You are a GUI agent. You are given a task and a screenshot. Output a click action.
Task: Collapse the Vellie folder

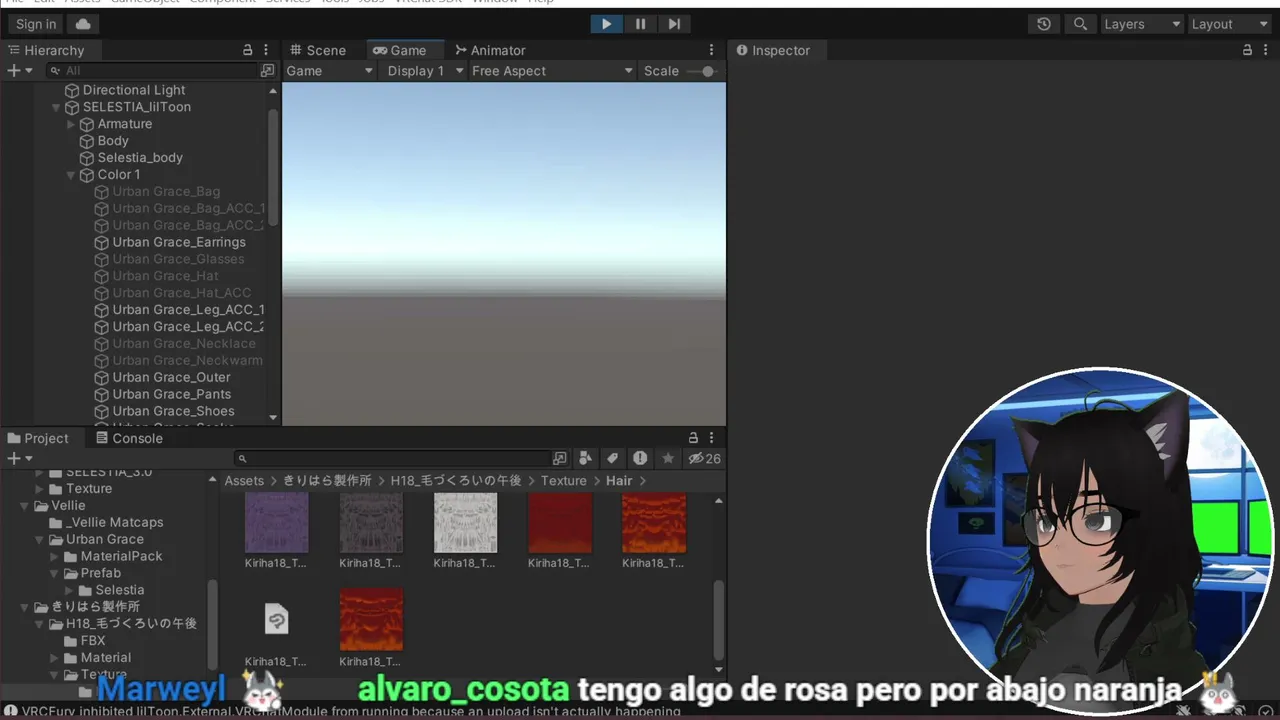[x=26, y=506]
